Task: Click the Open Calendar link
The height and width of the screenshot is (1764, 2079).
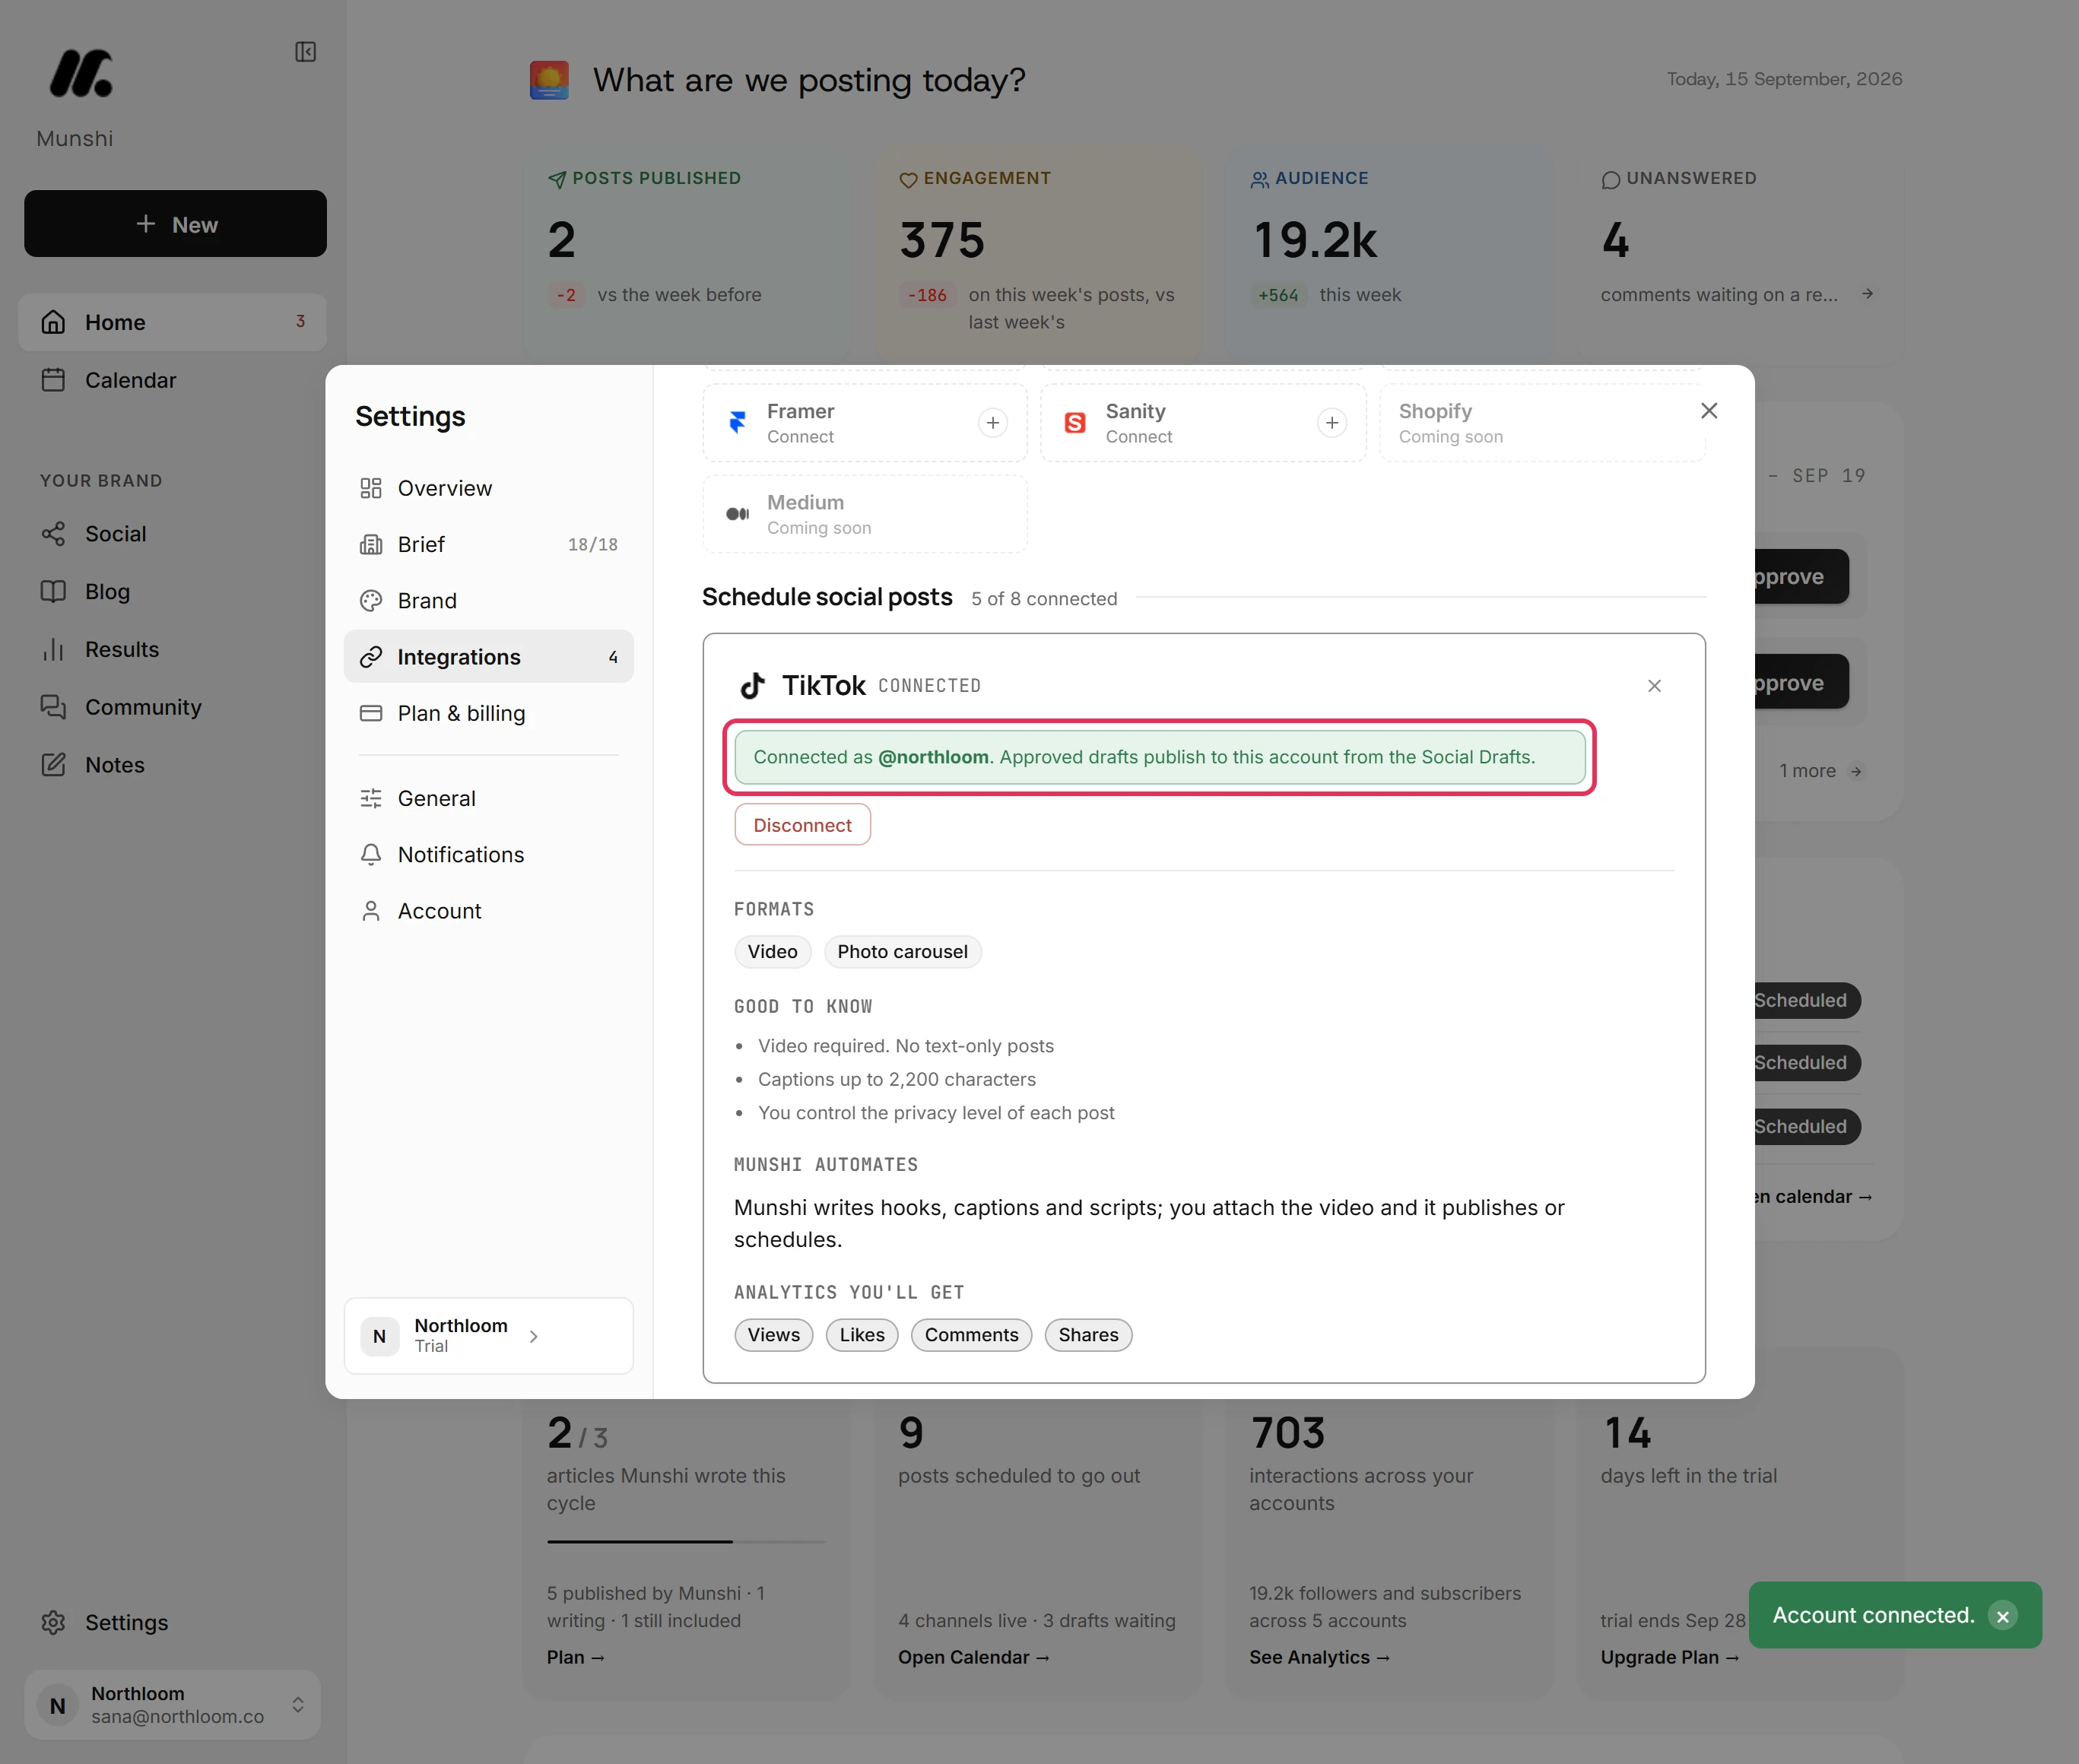Action: [x=973, y=1657]
